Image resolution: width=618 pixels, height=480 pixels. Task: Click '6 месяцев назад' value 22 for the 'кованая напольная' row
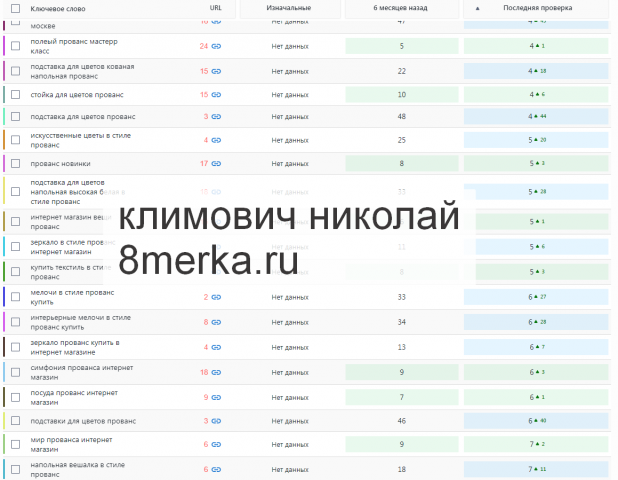click(402, 71)
